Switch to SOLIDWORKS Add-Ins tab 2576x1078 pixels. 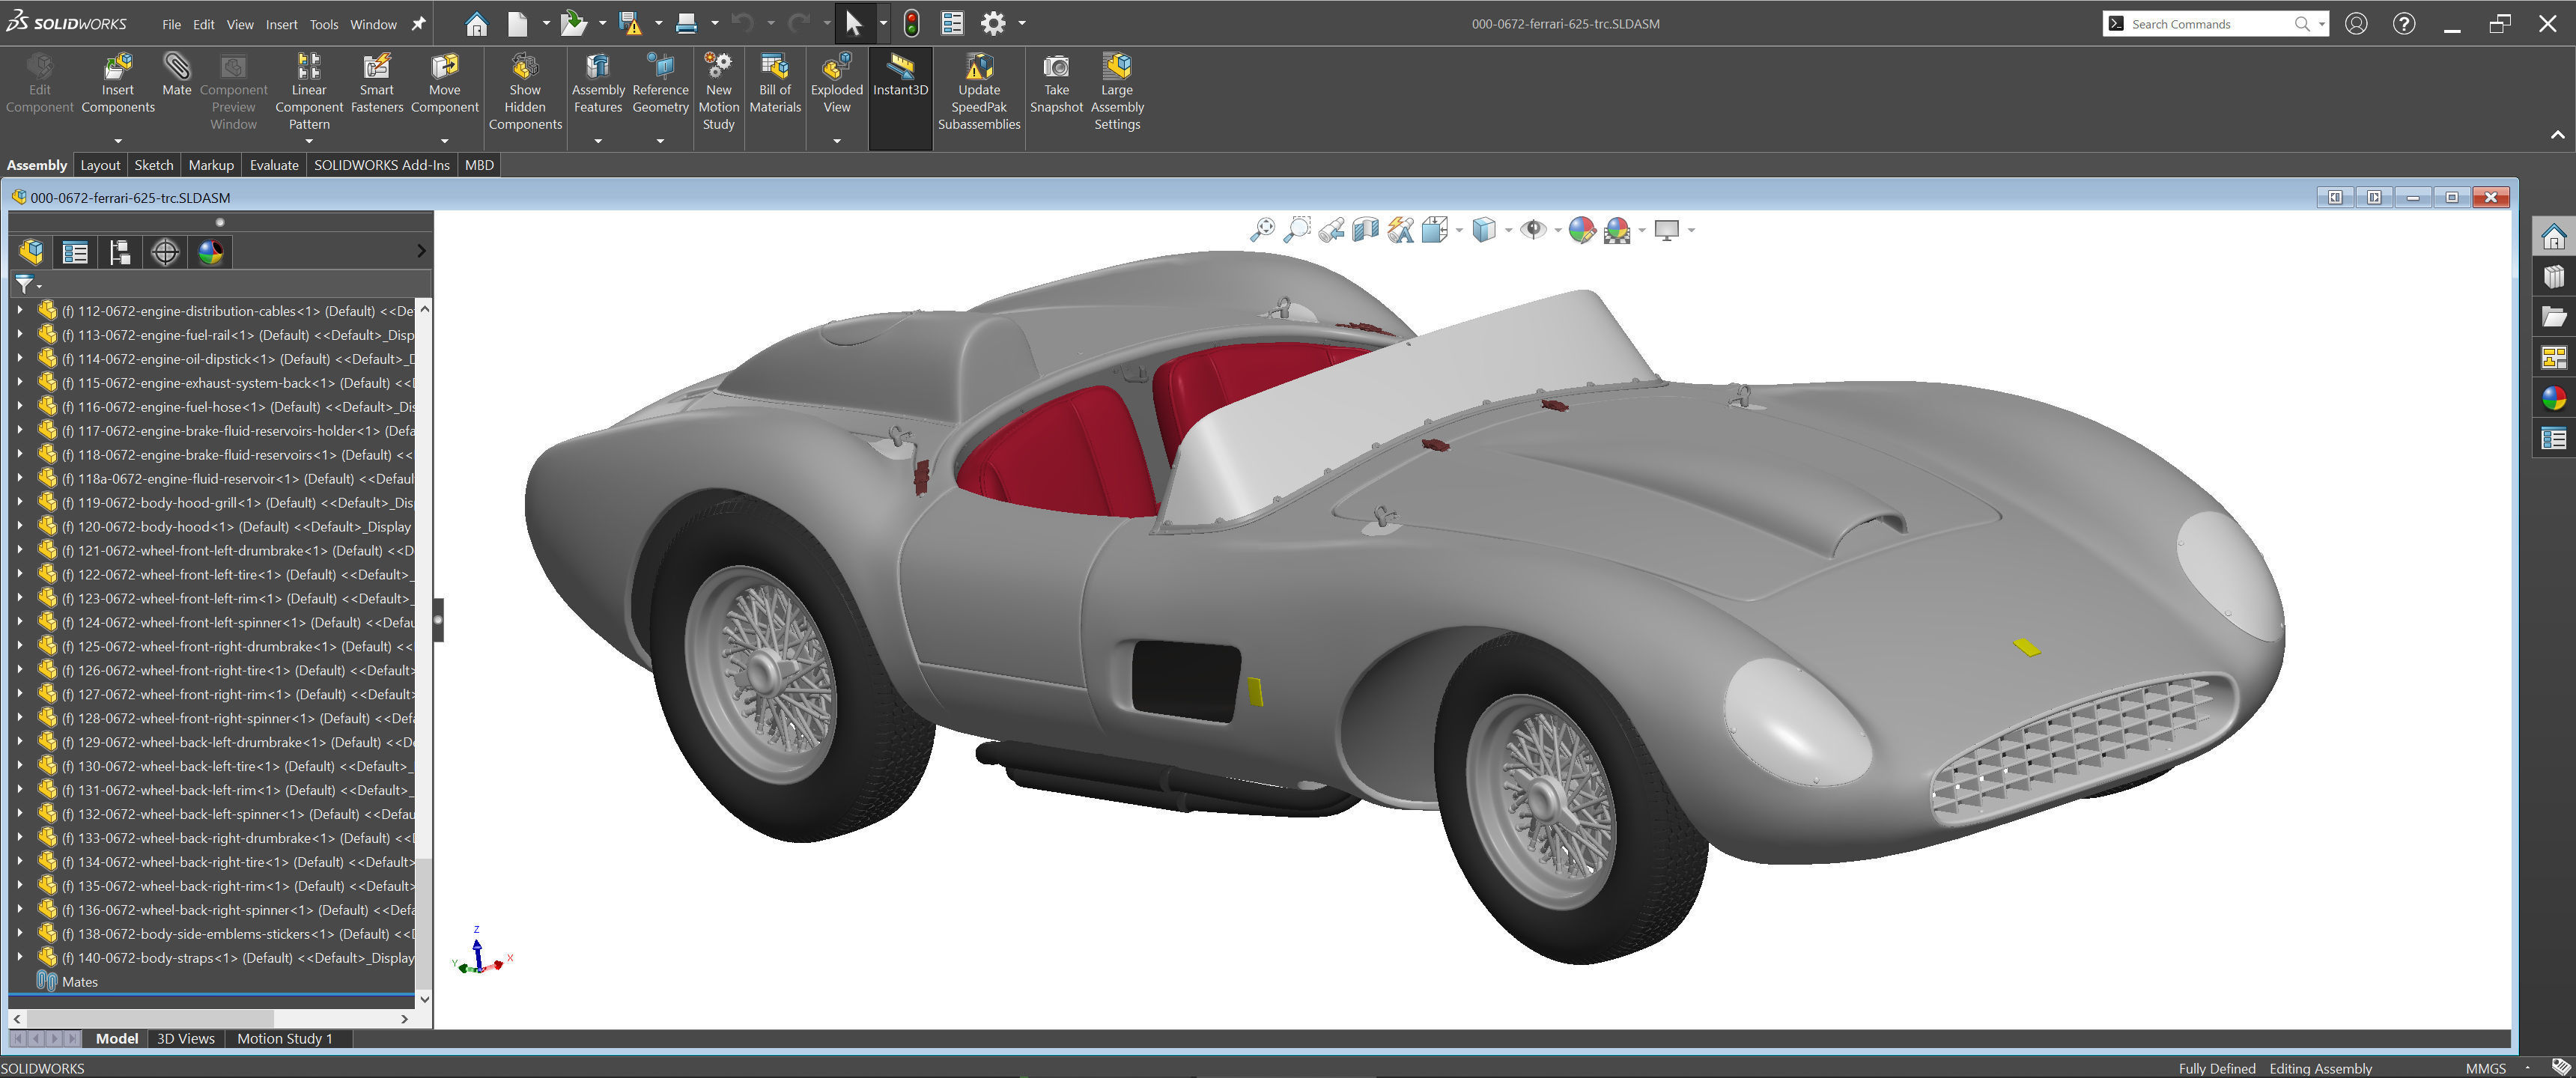(382, 165)
